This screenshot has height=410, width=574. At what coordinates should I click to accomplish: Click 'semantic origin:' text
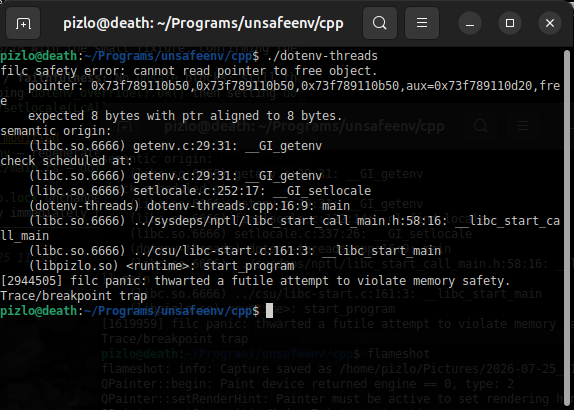click(x=56, y=131)
